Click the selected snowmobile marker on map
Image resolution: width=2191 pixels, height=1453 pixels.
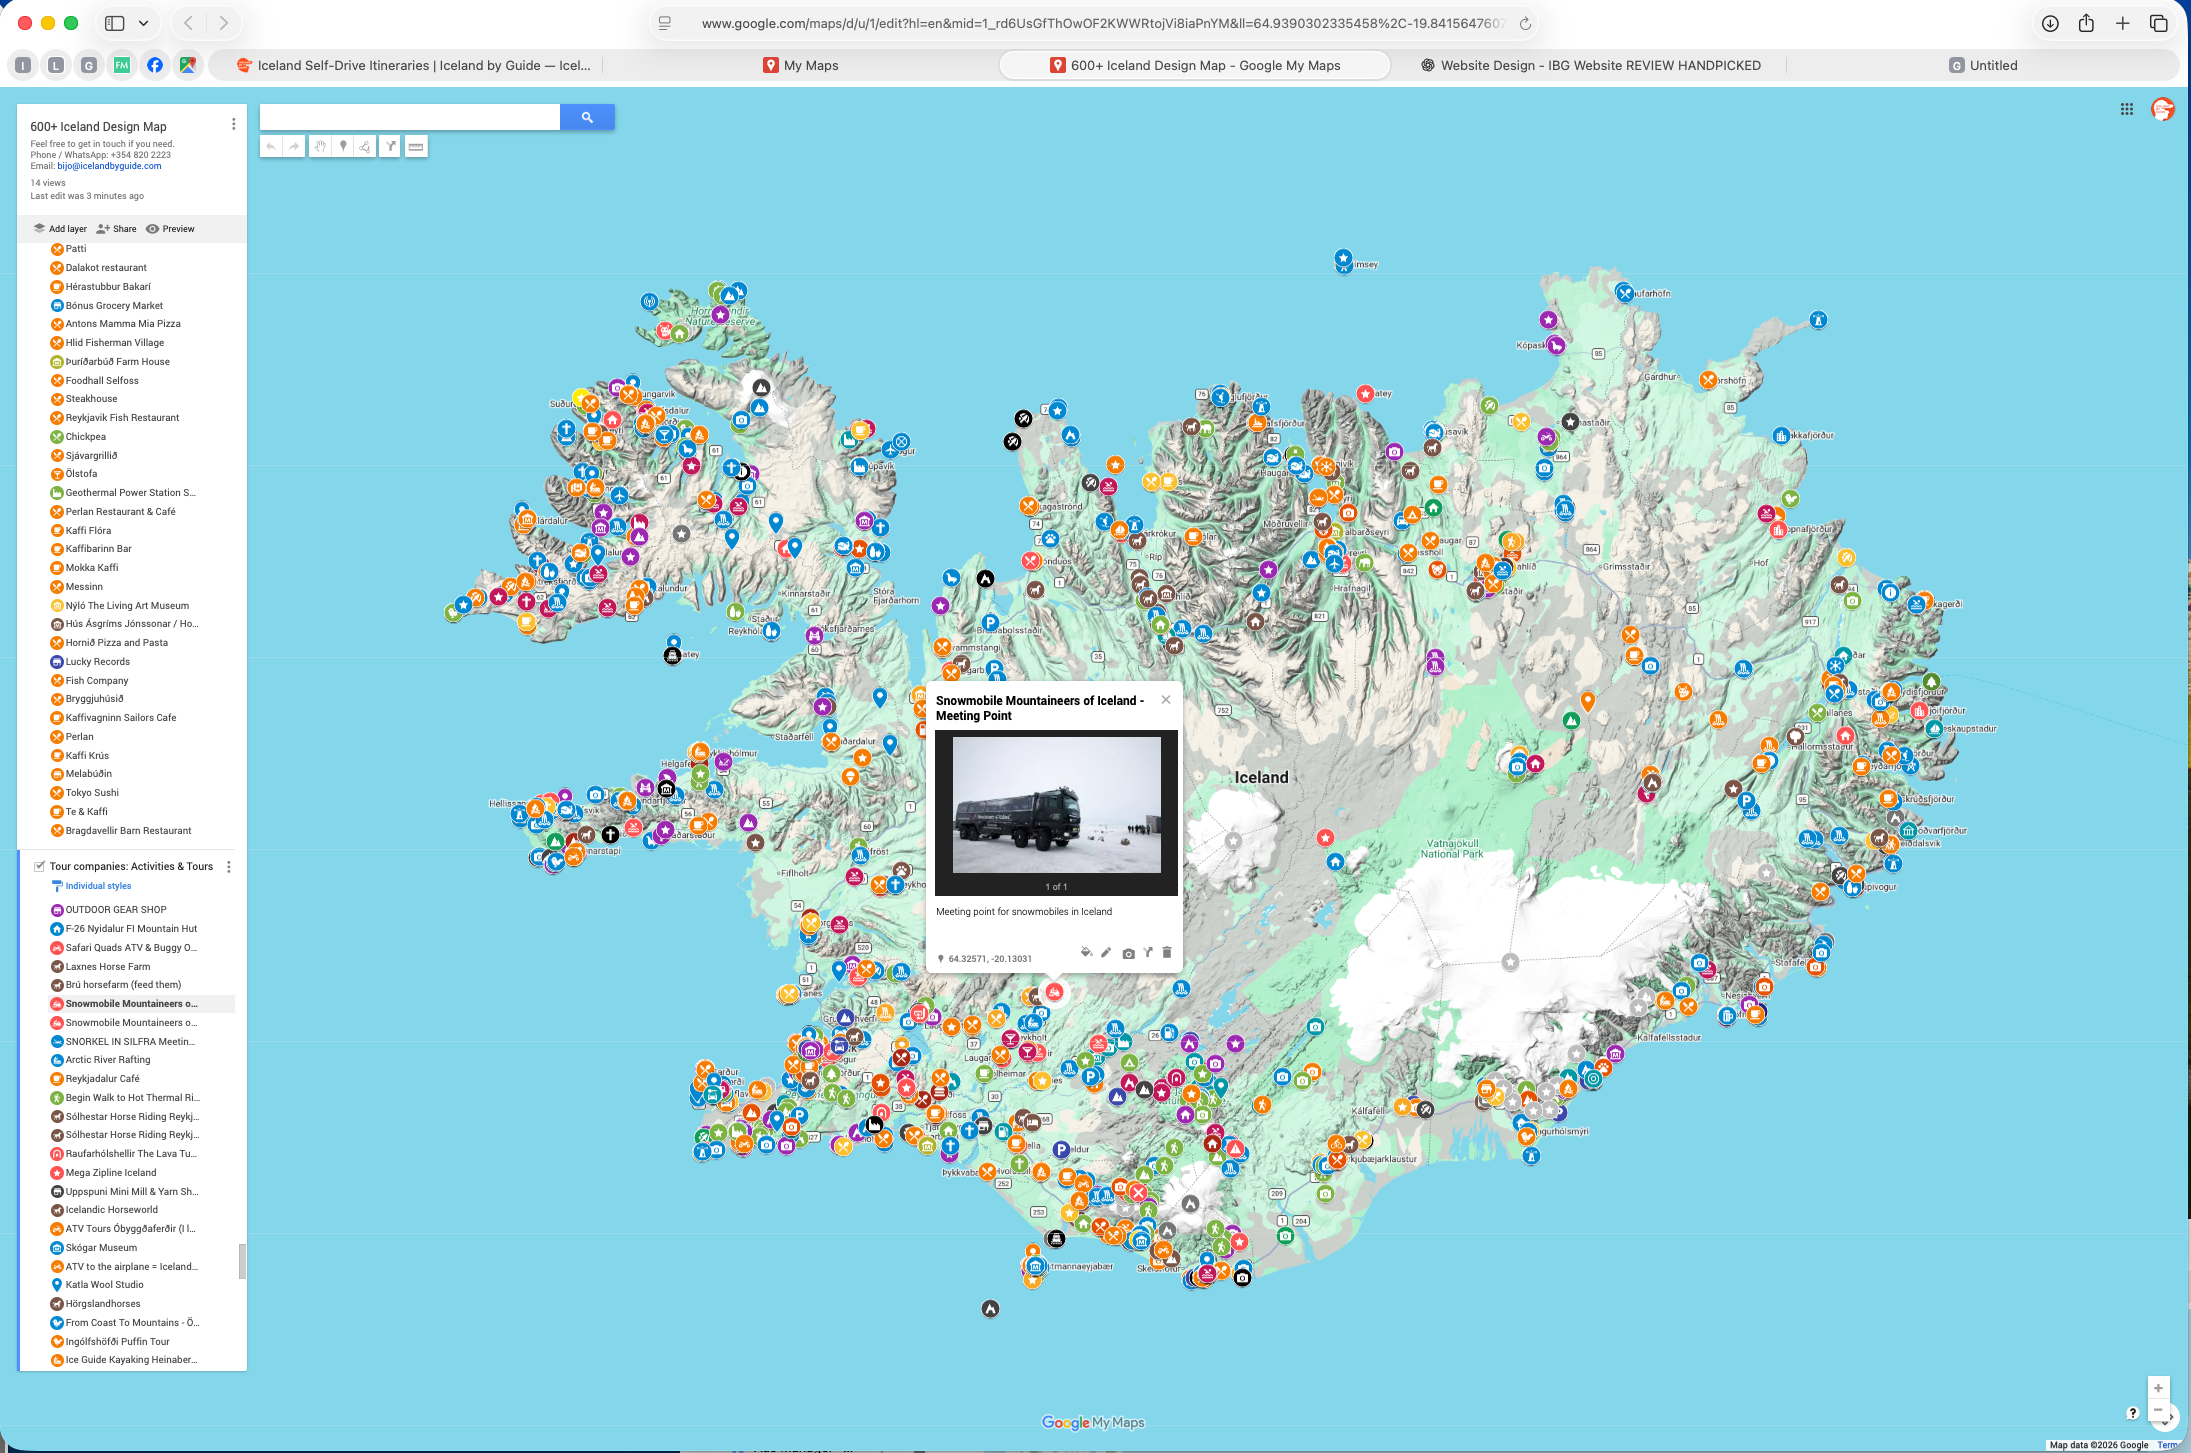(x=1053, y=992)
